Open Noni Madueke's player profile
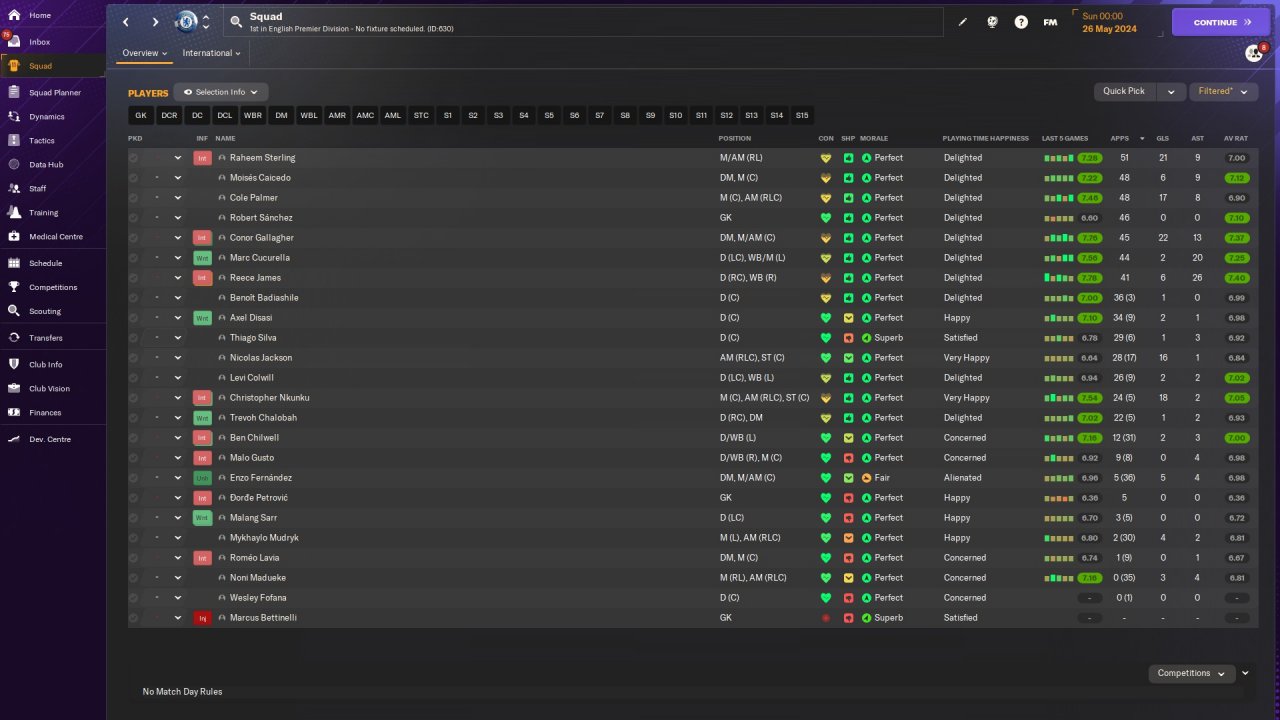 258,578
